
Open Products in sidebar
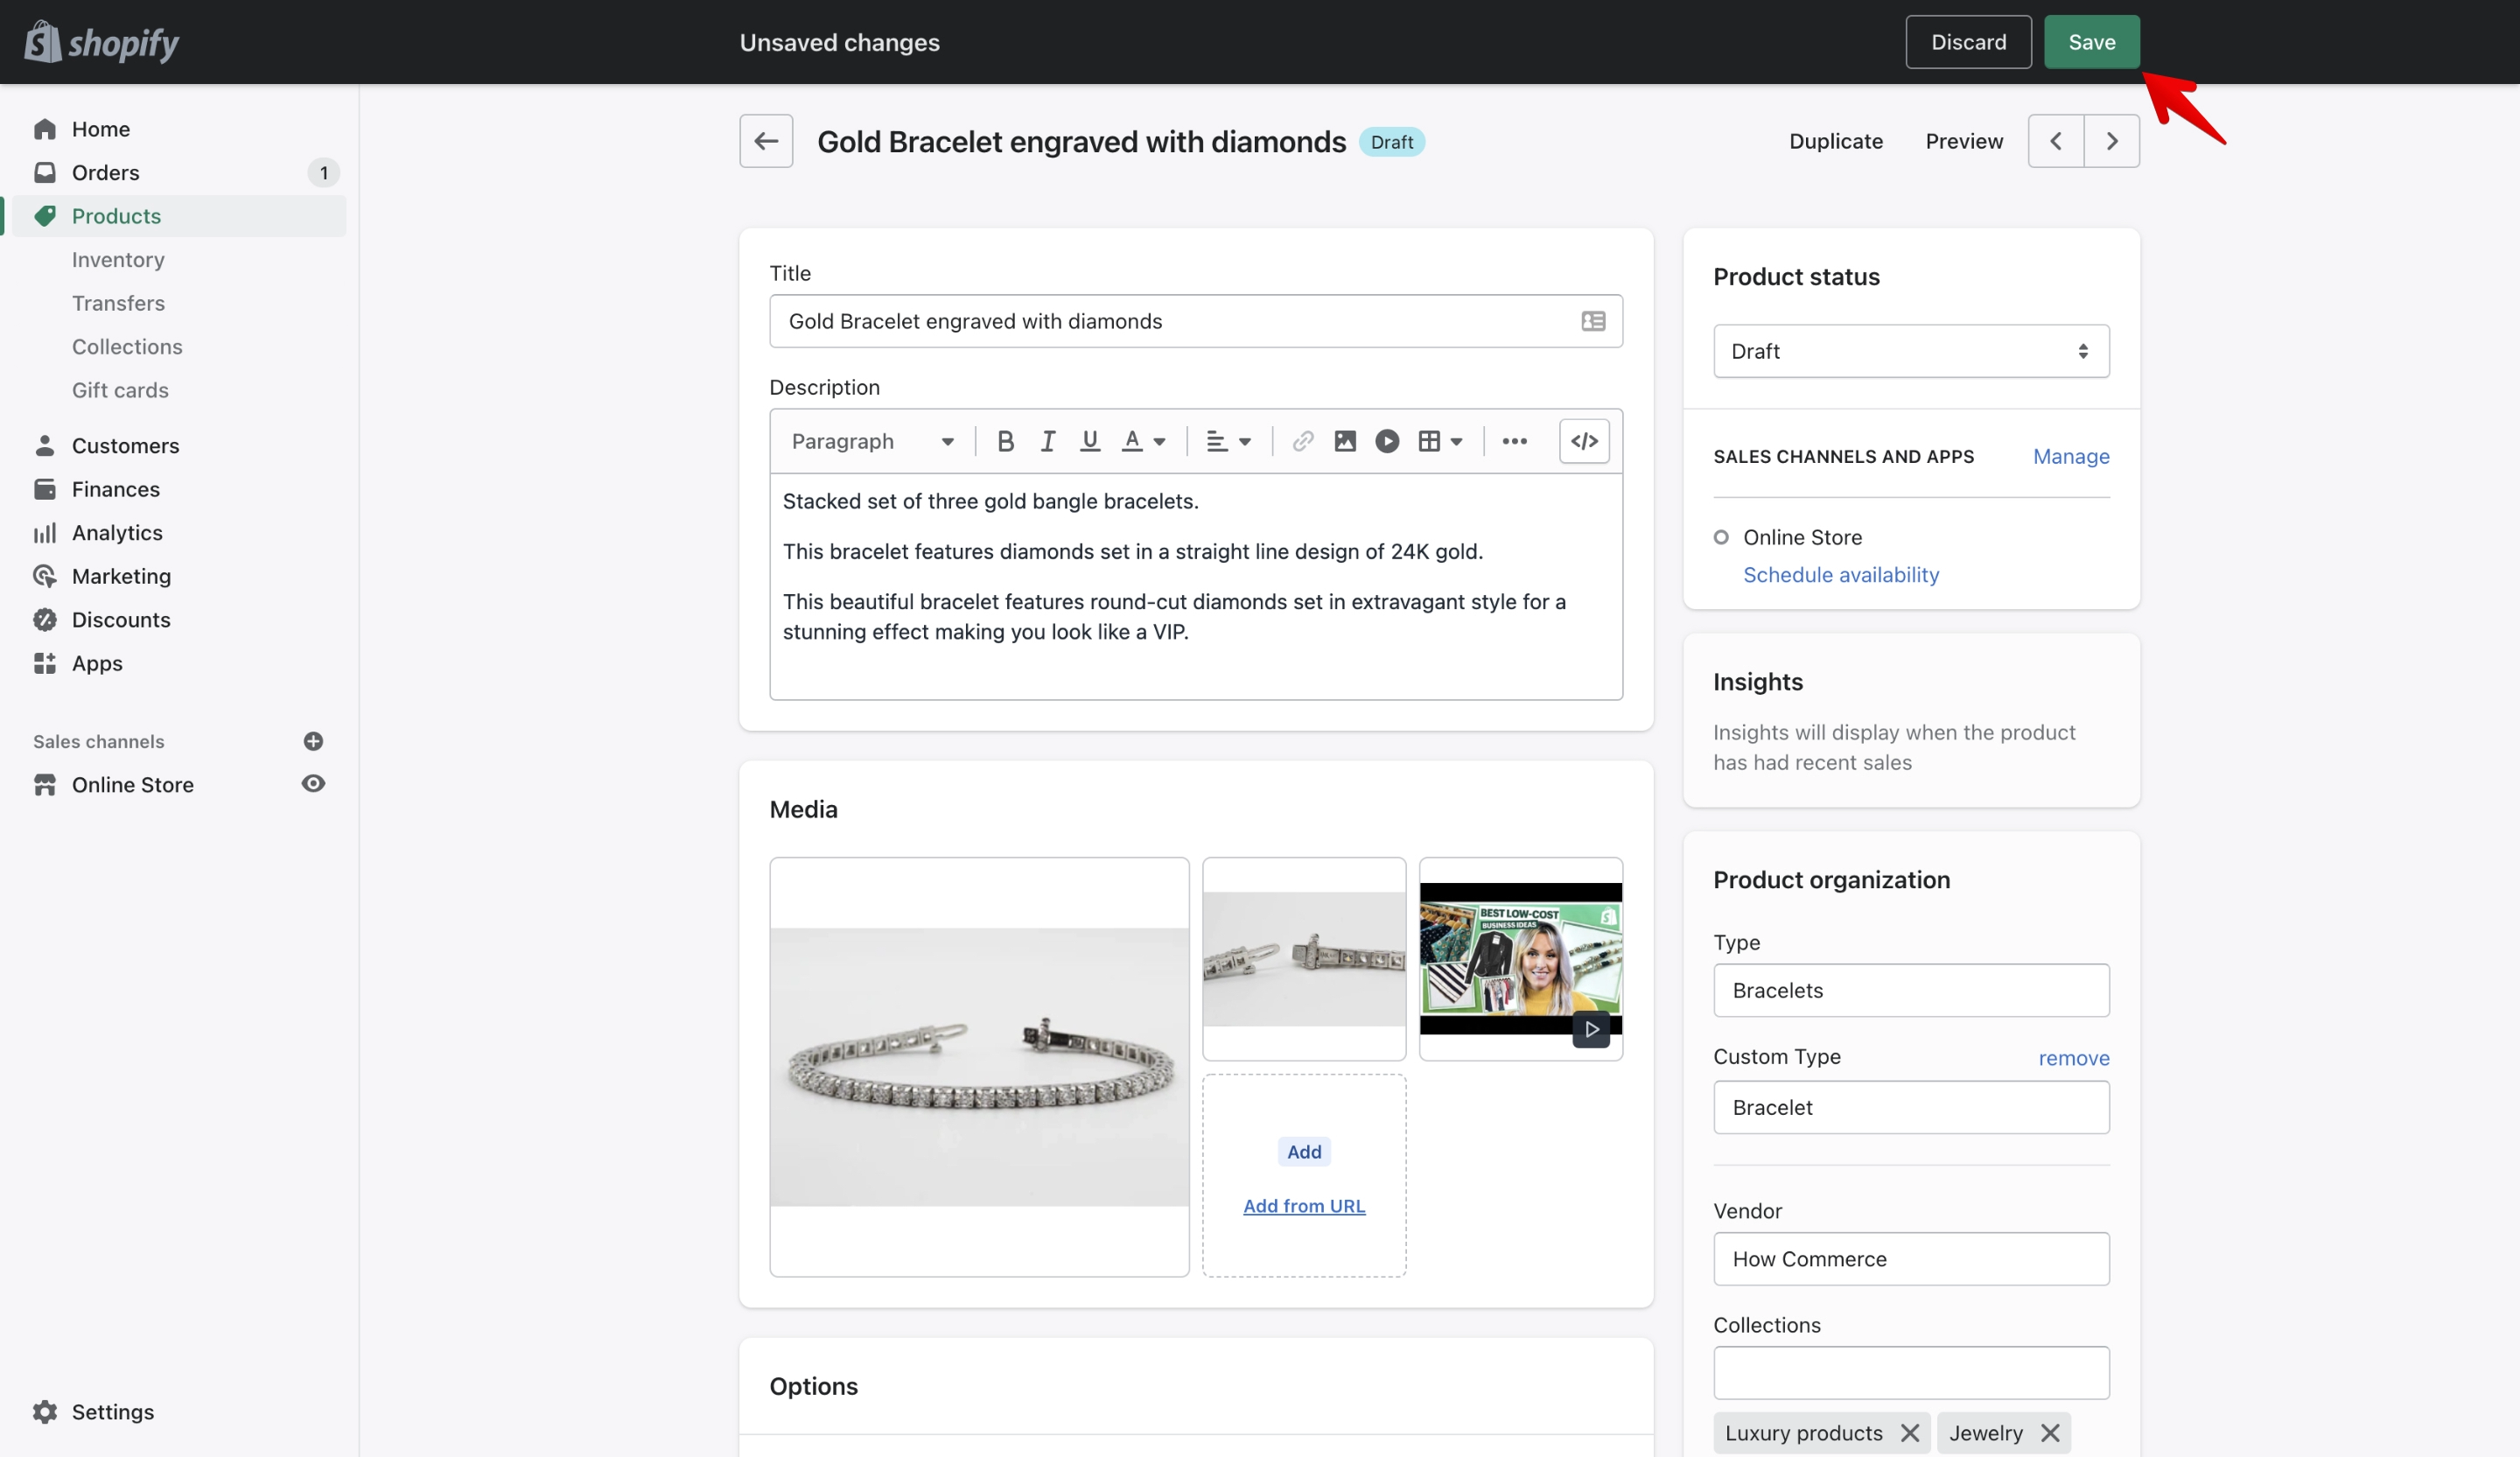coord(180,216)
